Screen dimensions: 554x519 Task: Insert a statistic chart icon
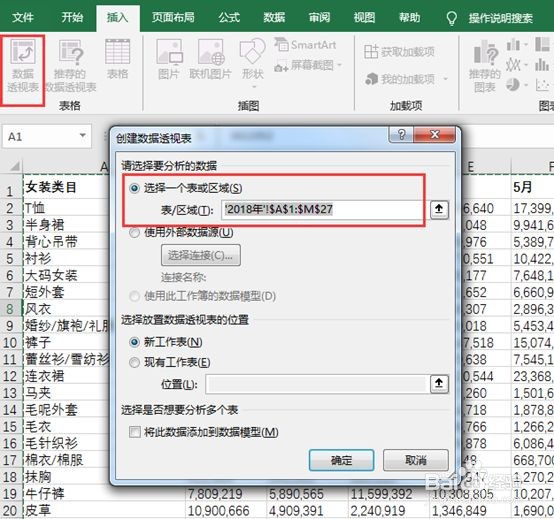pyautogui.click(x=542, y=65)
